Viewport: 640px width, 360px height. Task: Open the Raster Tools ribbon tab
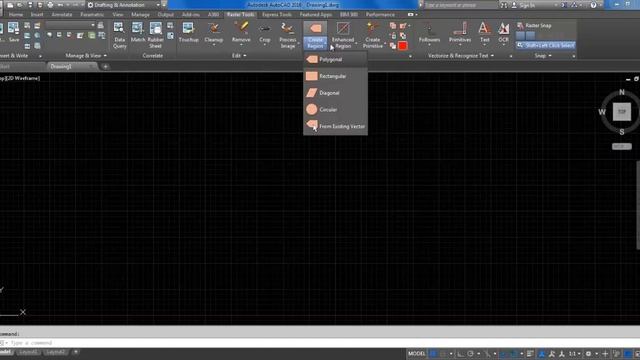[240, 14]
